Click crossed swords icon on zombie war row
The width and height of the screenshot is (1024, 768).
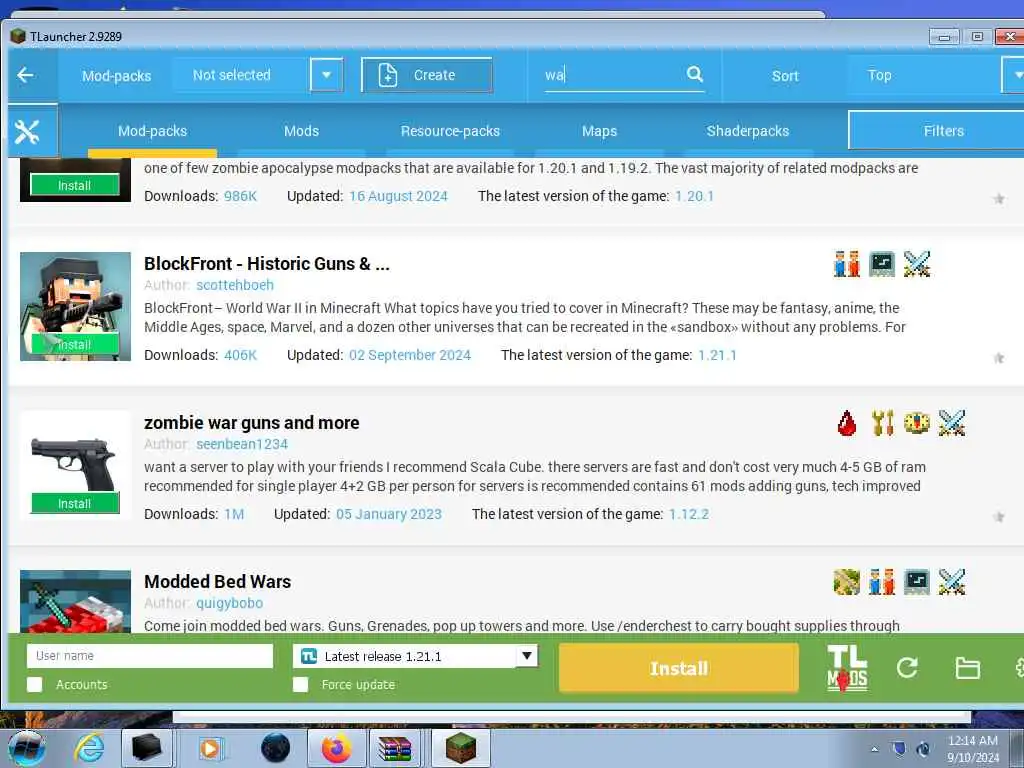click(x=952, y=423)
